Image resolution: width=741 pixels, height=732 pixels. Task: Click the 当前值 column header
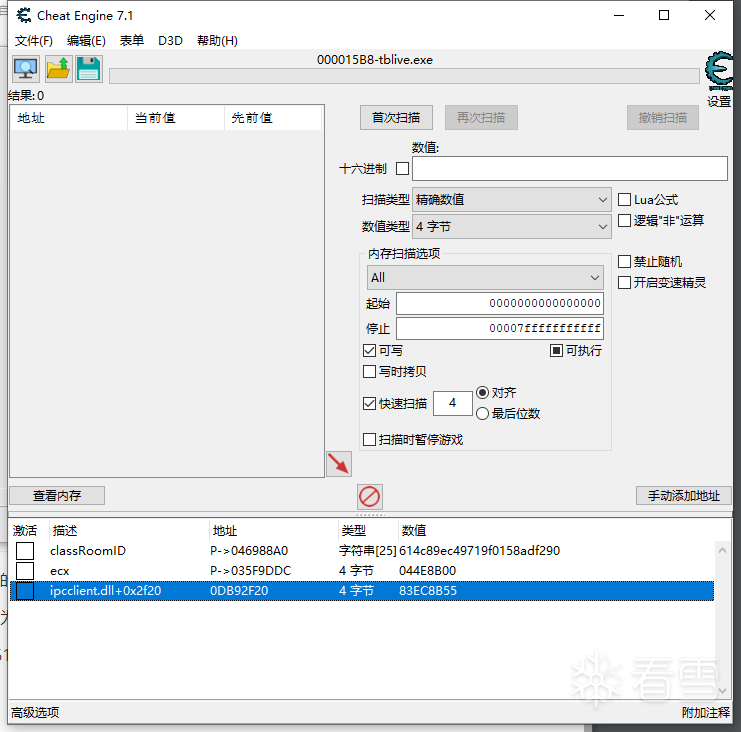176,118
